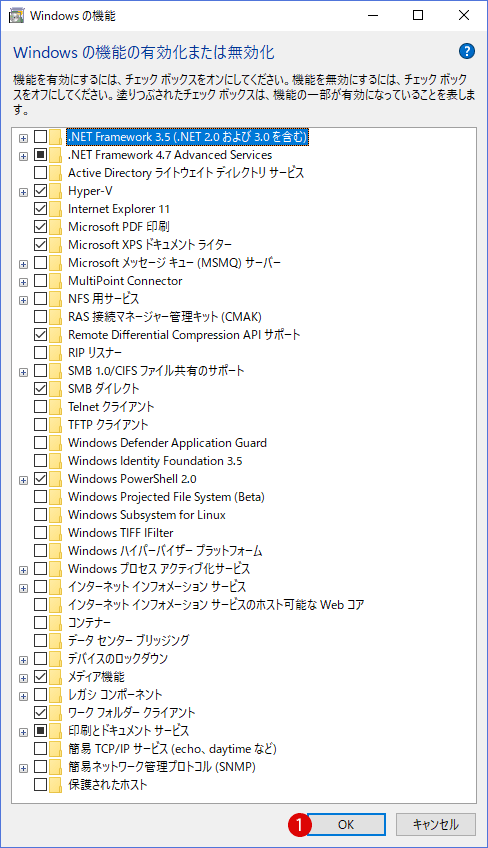Check the RIP リスナー checkbox
The image size is (488, 848).
click(40, 353)
